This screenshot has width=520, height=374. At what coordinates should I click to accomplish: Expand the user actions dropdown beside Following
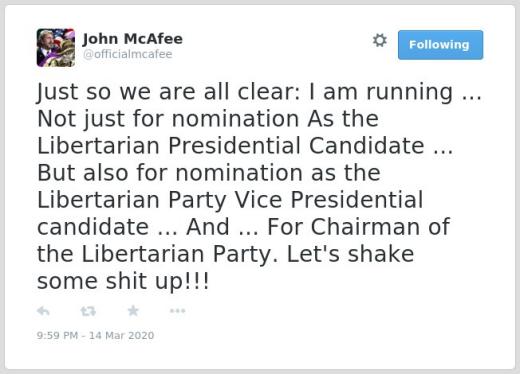pos(380,41)
